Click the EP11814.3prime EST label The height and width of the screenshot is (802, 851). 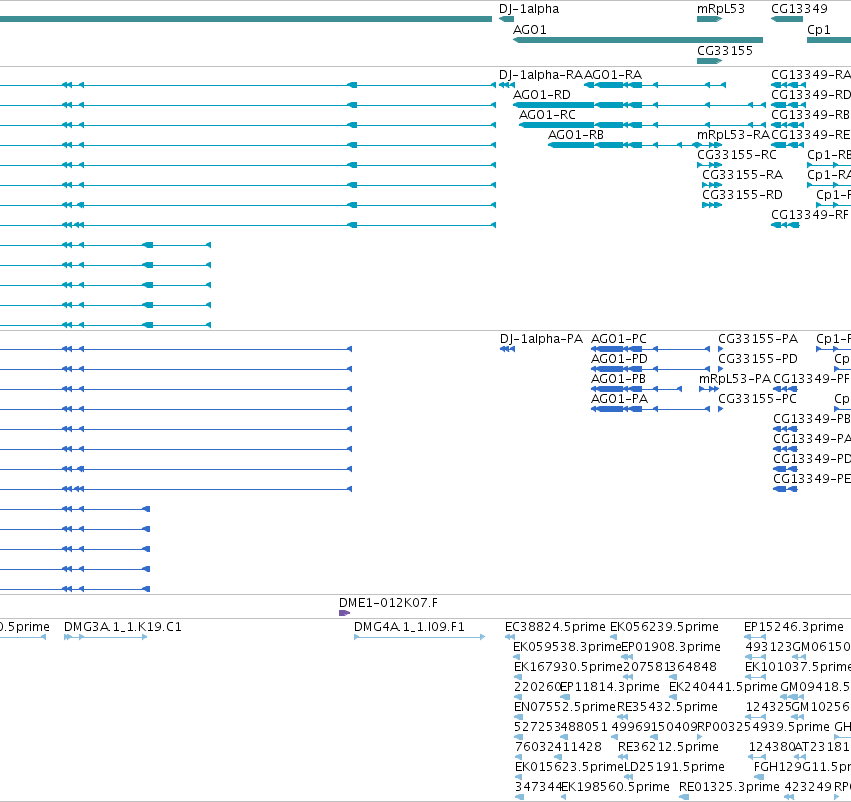610,687
